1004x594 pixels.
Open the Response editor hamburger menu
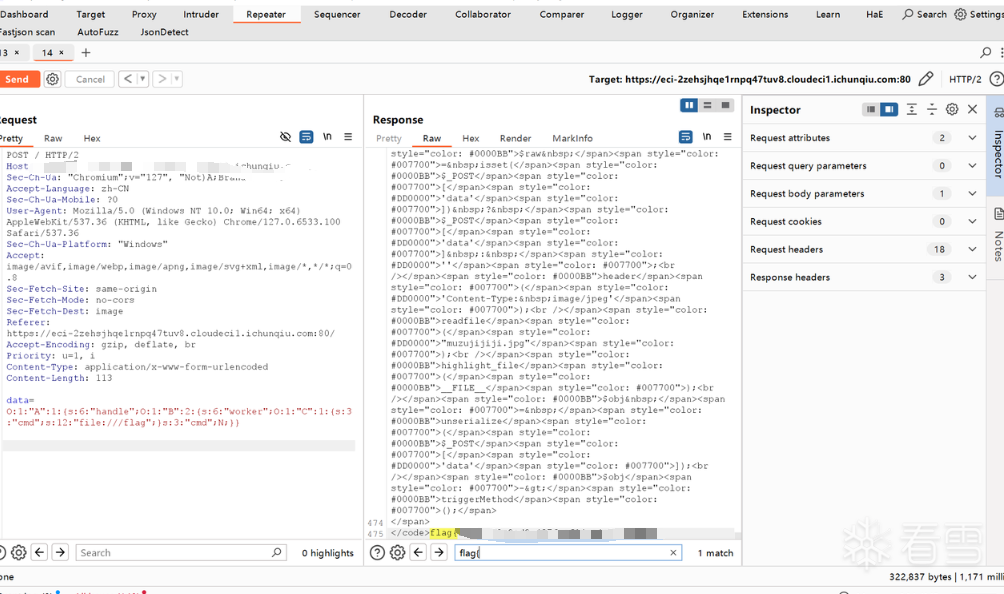pos(728,137)
